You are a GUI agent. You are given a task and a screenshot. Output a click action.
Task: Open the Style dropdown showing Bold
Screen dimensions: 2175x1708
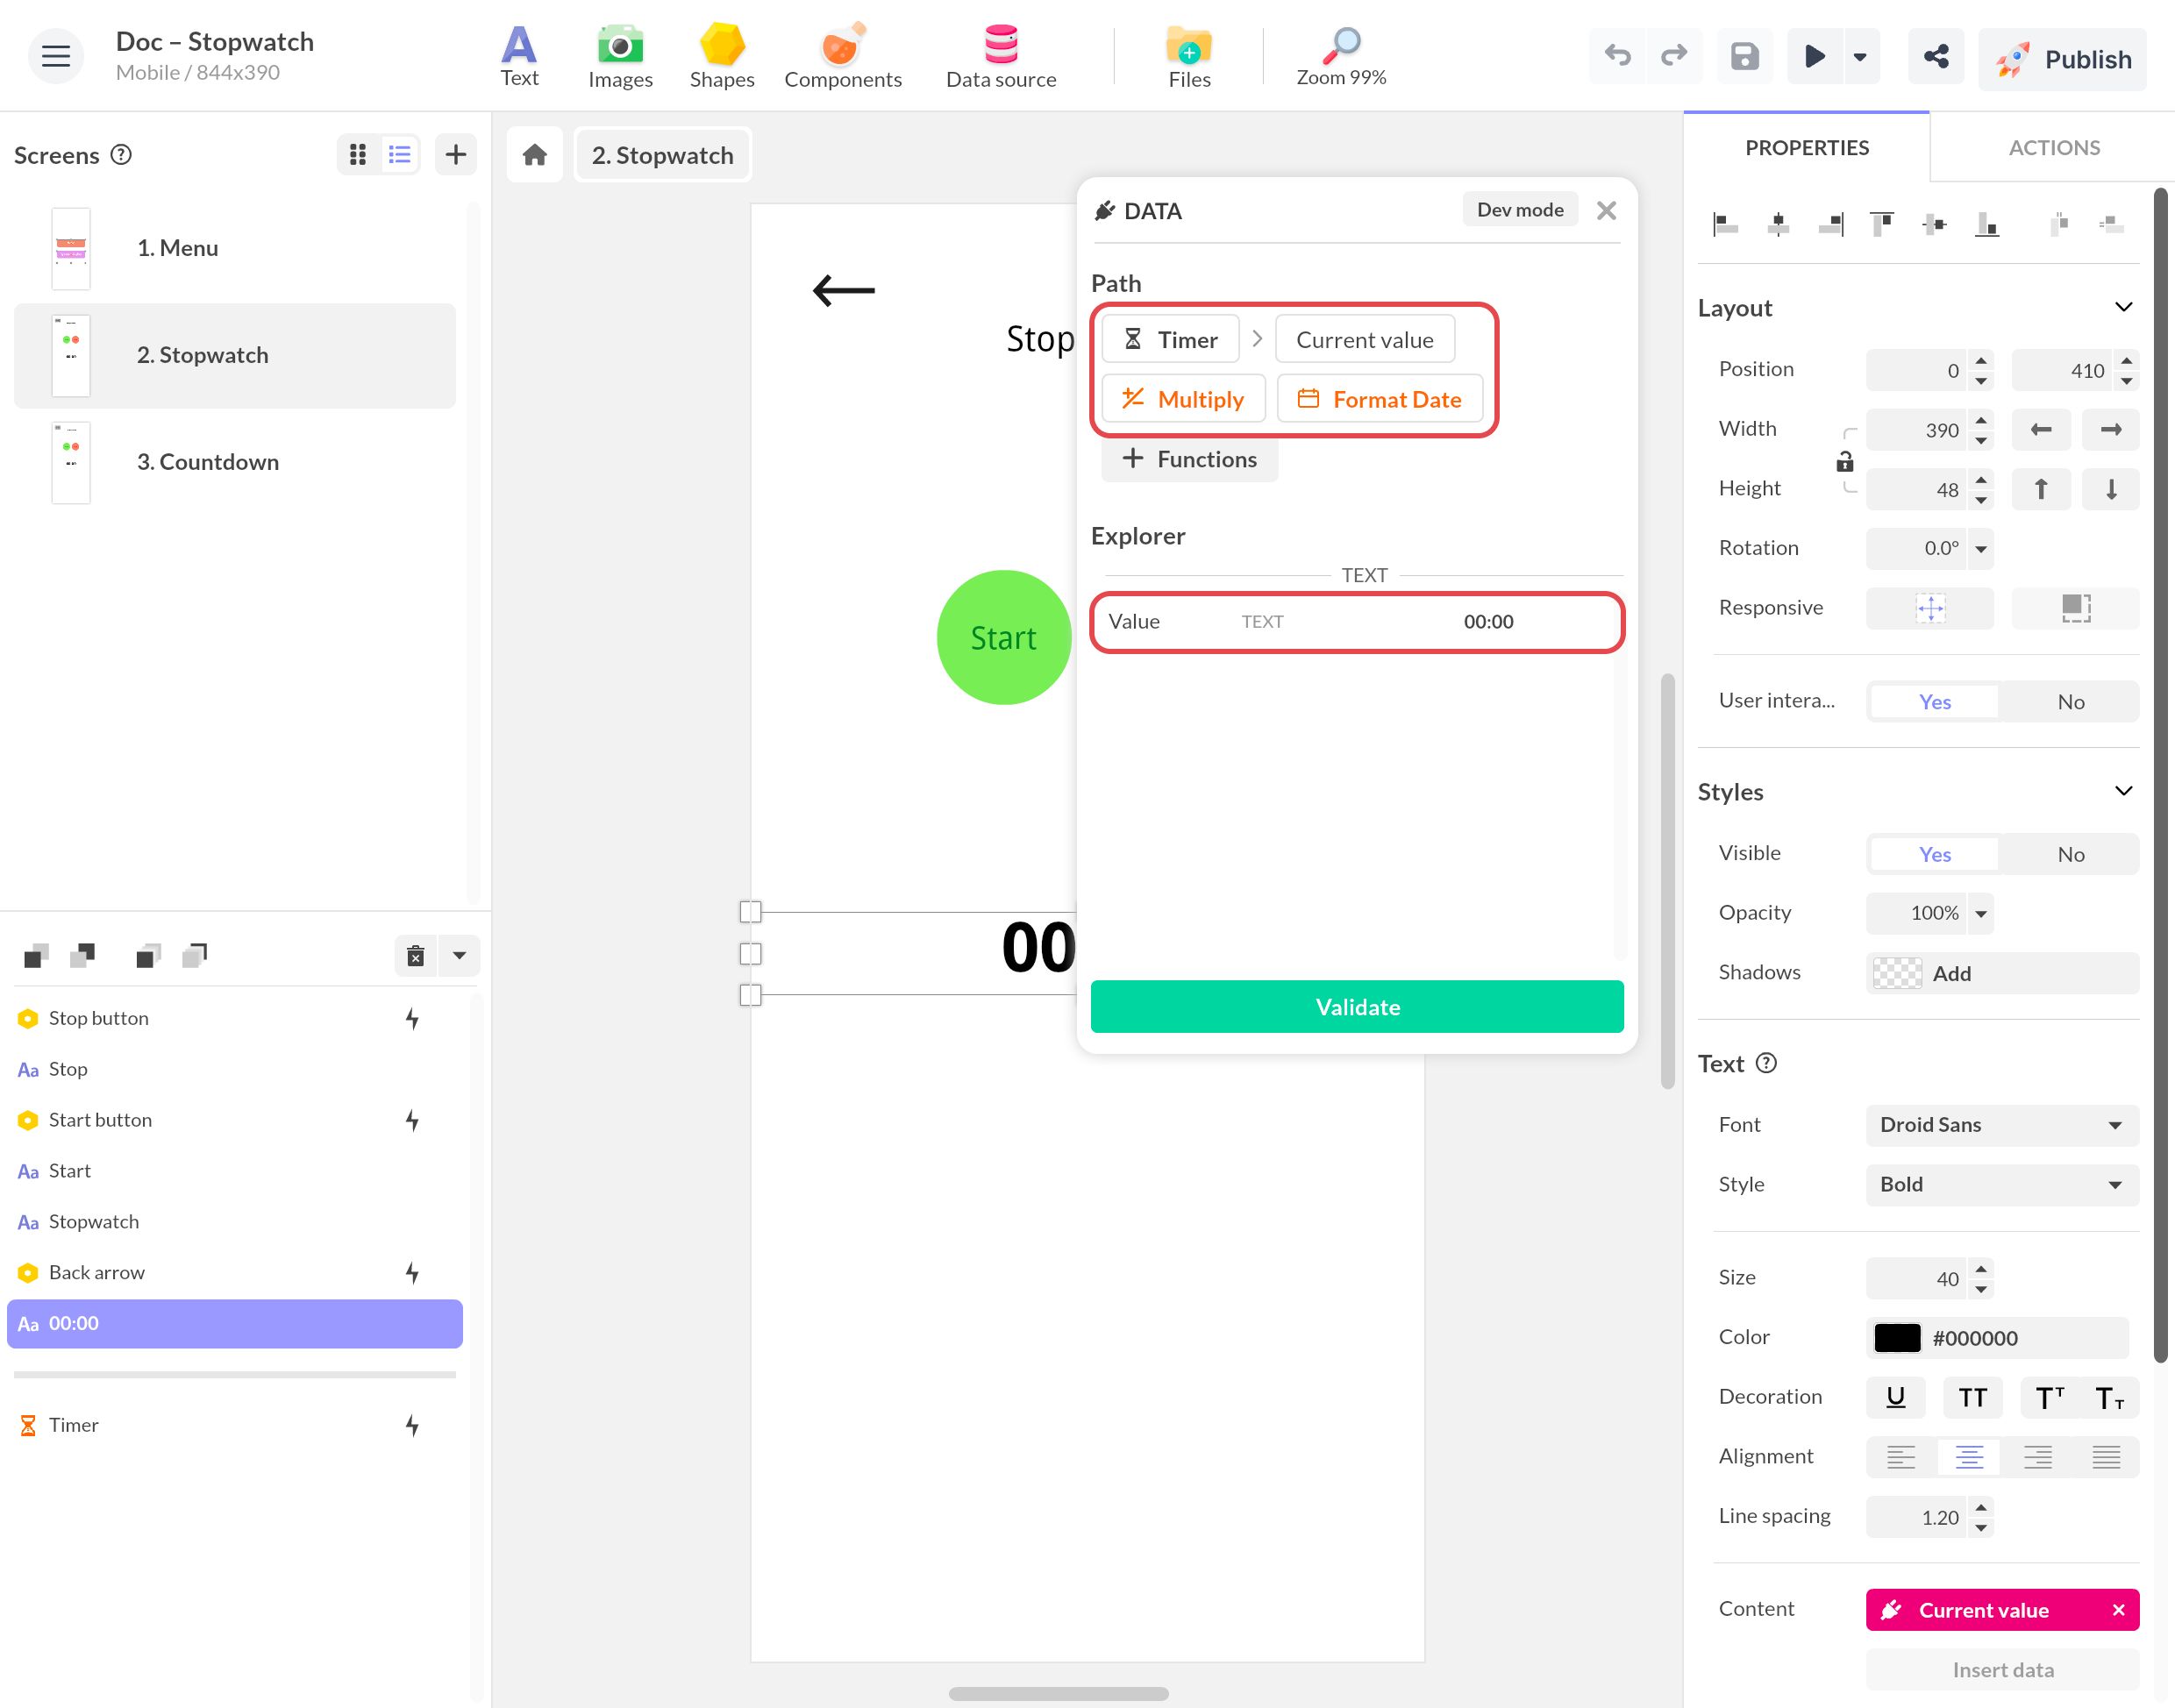2001,1185
